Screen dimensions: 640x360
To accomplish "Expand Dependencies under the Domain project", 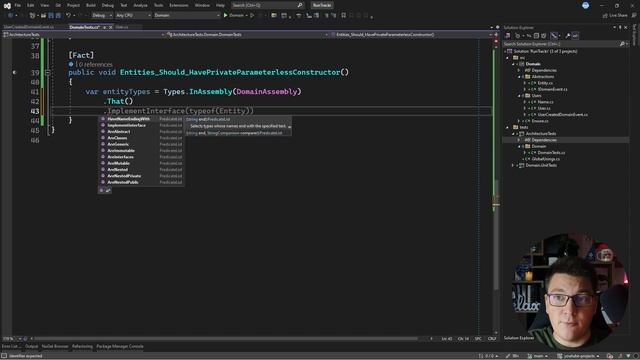I will point(520,70).
